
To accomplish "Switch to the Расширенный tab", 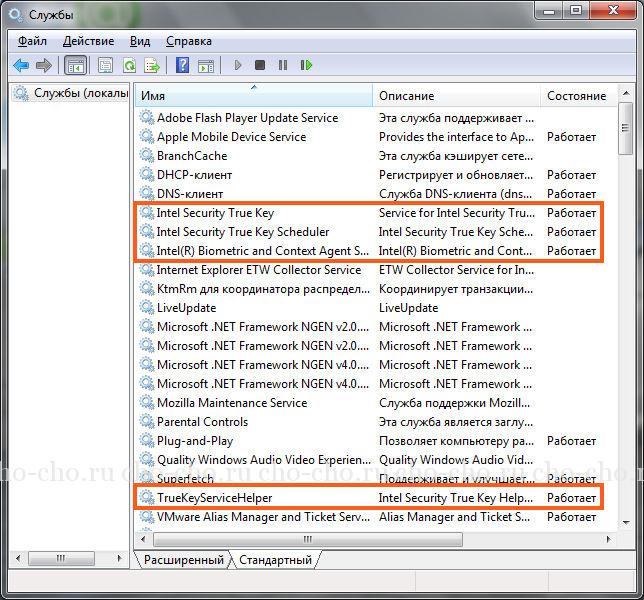I will [183, 560].
